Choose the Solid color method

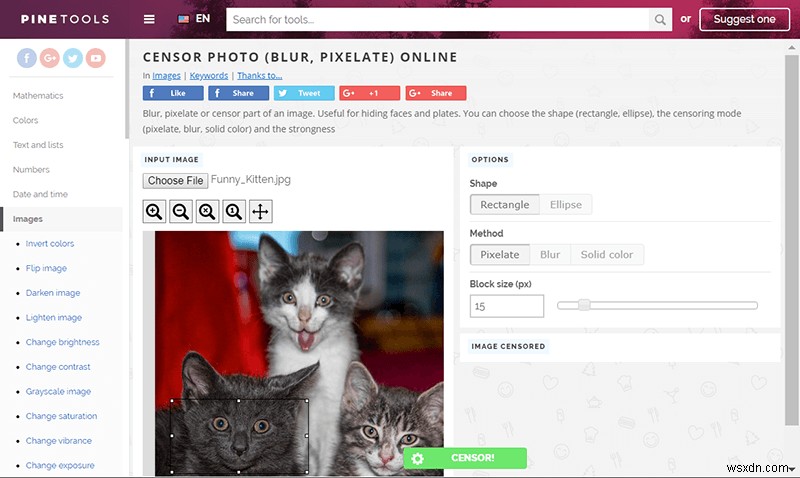607,255
